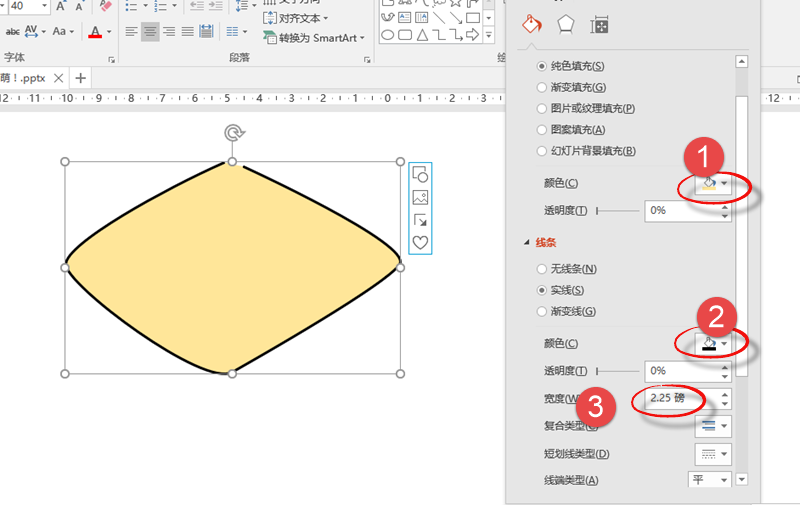Click the 宽度 2.25 磅 width field
This screenshot has width=800, height=505.
tap(688, 398)
